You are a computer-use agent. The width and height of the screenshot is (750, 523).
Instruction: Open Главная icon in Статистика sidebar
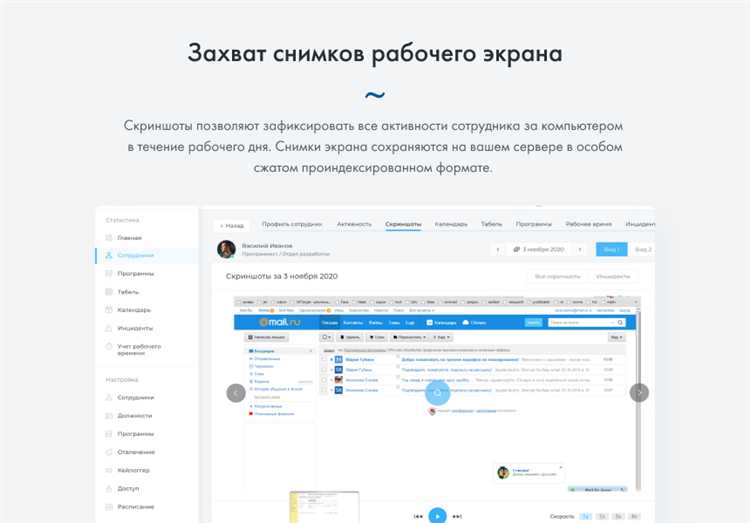109,238
